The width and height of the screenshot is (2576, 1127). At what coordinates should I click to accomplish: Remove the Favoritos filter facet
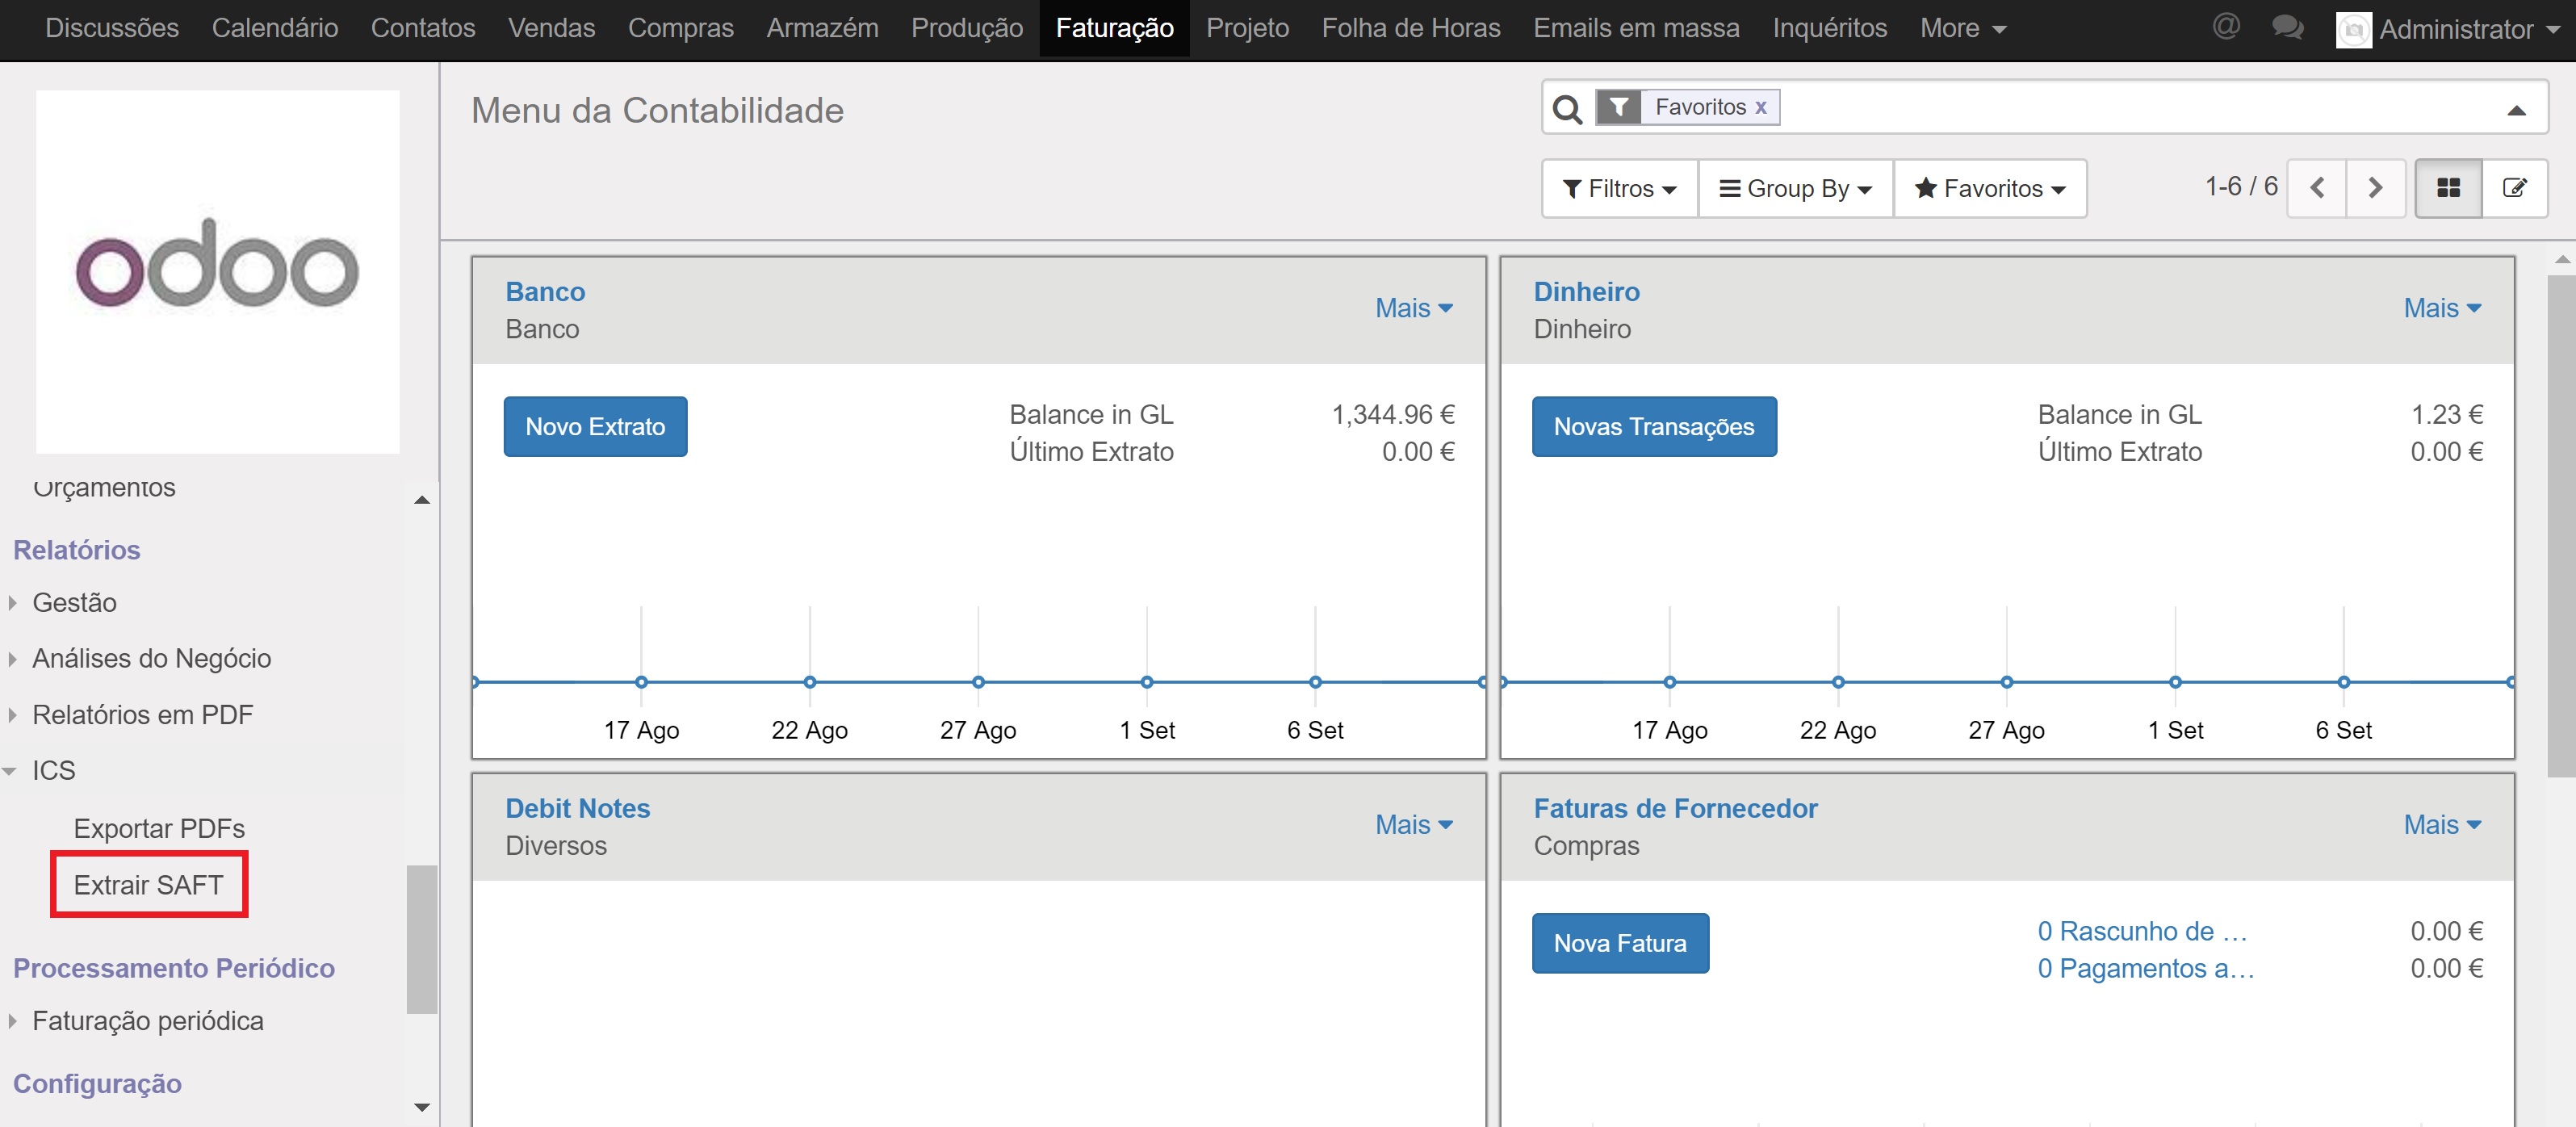pyautogui.click(x=1761, y=107)
